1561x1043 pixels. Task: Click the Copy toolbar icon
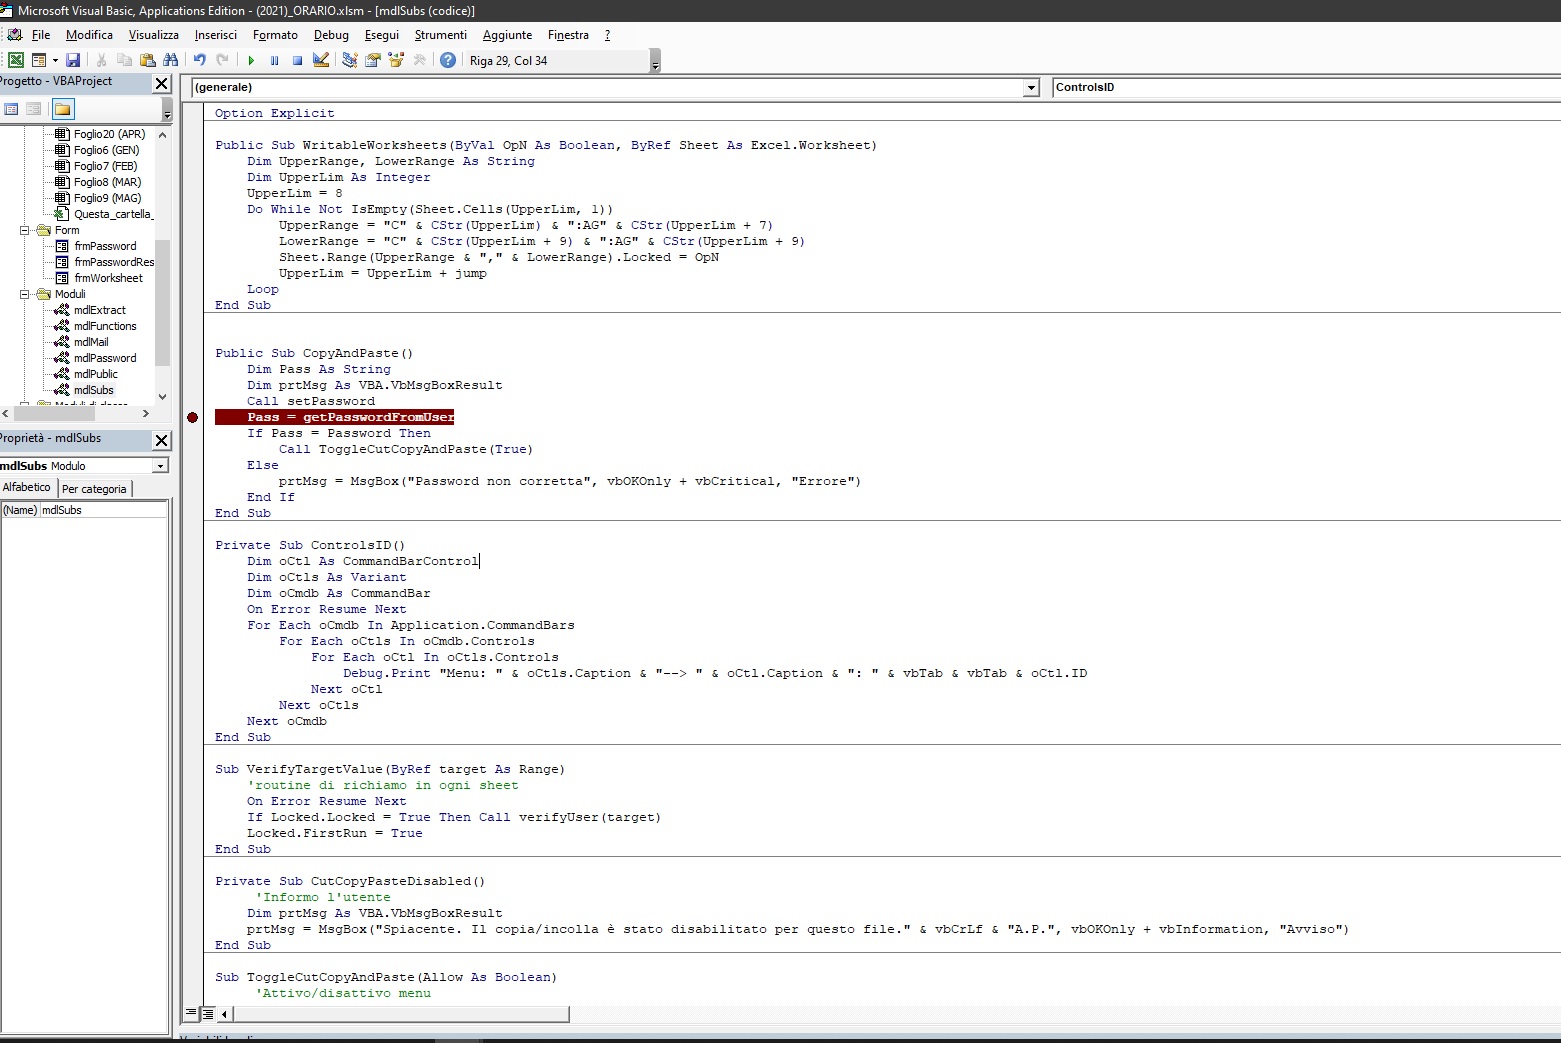(124, 60)
